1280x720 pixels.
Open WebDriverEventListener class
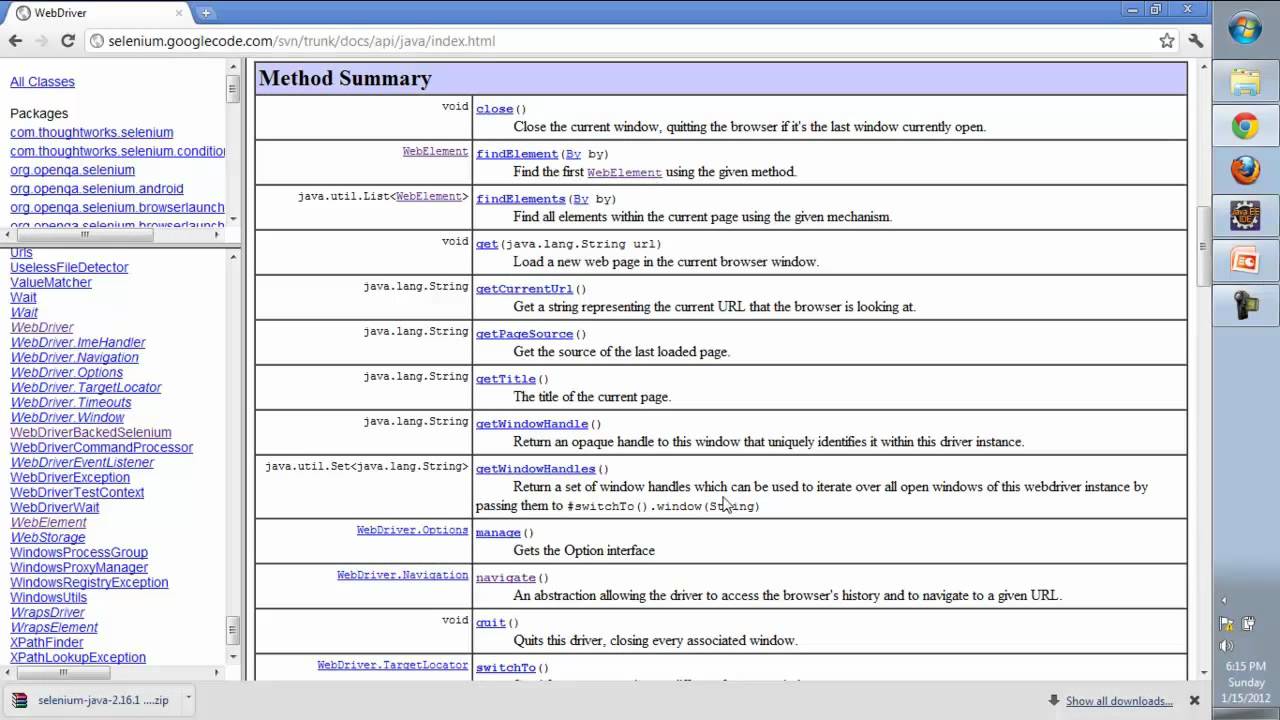[x=82, y=462]
